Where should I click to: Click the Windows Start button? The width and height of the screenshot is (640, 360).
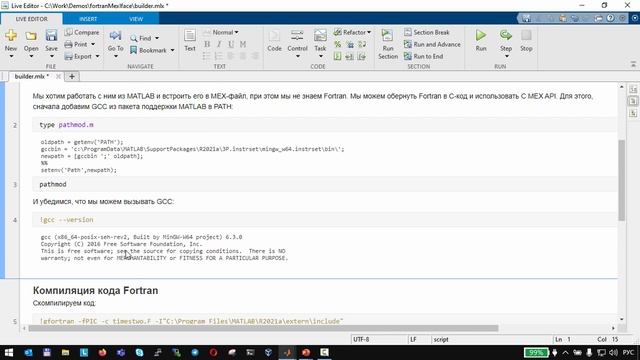pyautogui.click(x=9, y=353)
